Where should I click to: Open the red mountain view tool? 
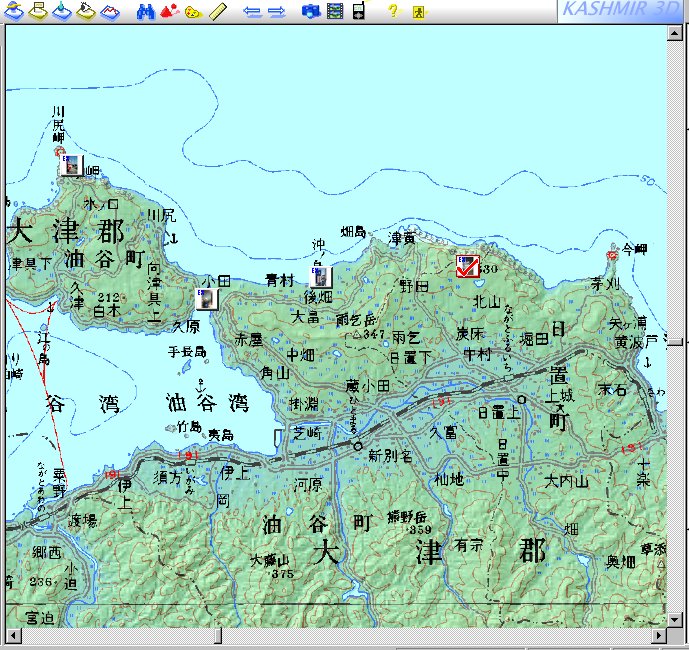pos(168,12)
